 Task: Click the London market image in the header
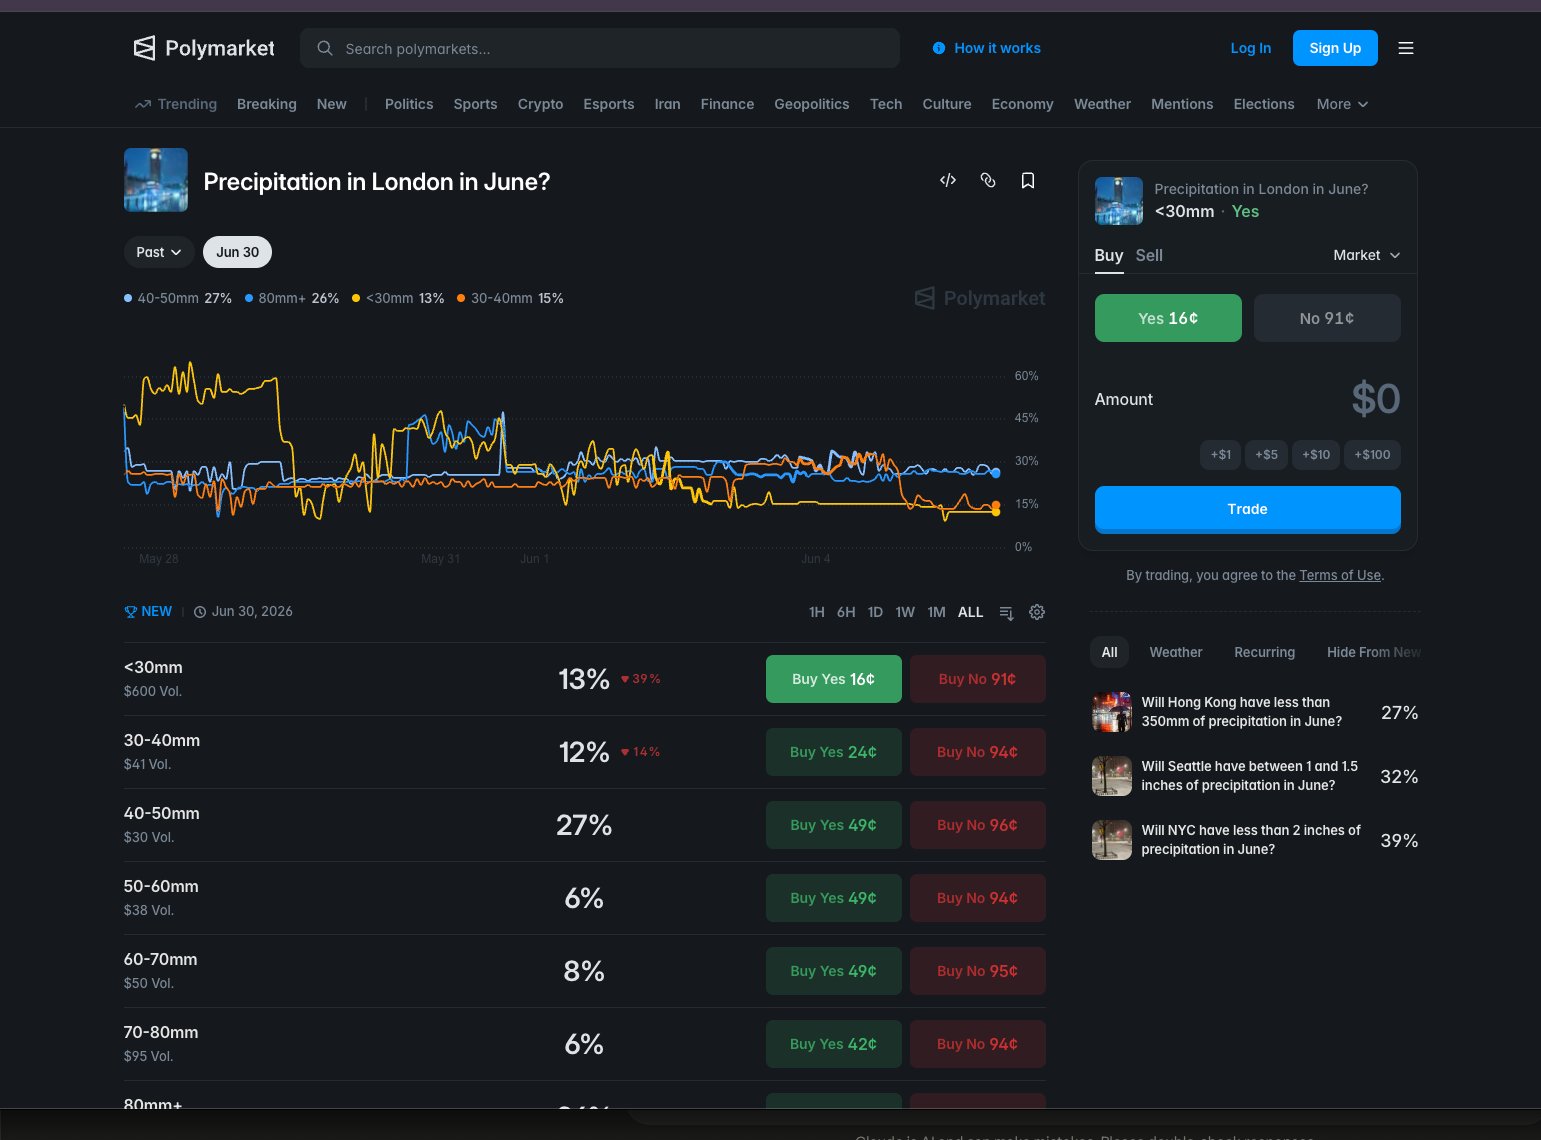[156, 180]
